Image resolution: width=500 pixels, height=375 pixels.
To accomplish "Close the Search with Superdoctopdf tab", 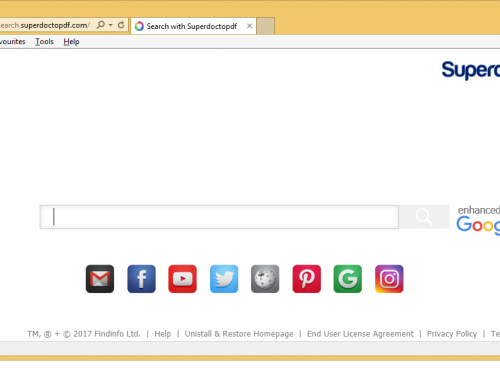I will (249, 26).
